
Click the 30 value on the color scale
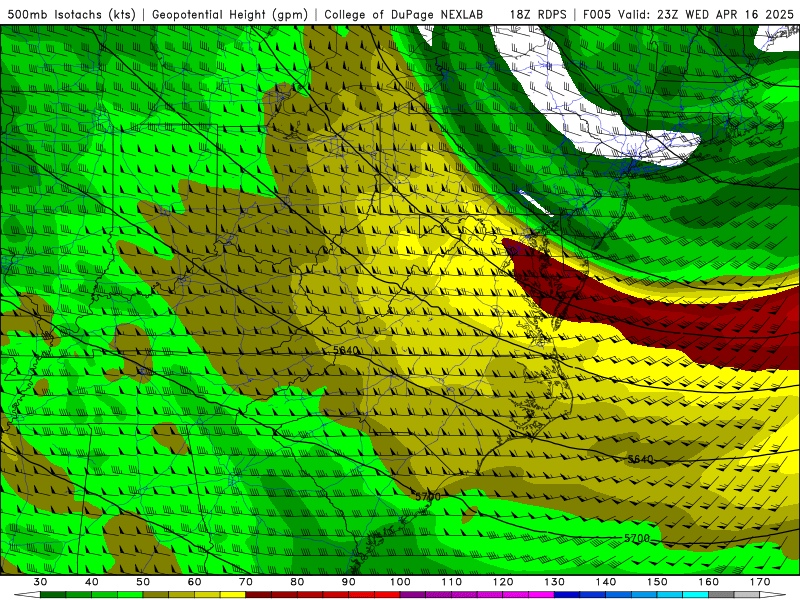pyautogui.click(x=40, y=582)
